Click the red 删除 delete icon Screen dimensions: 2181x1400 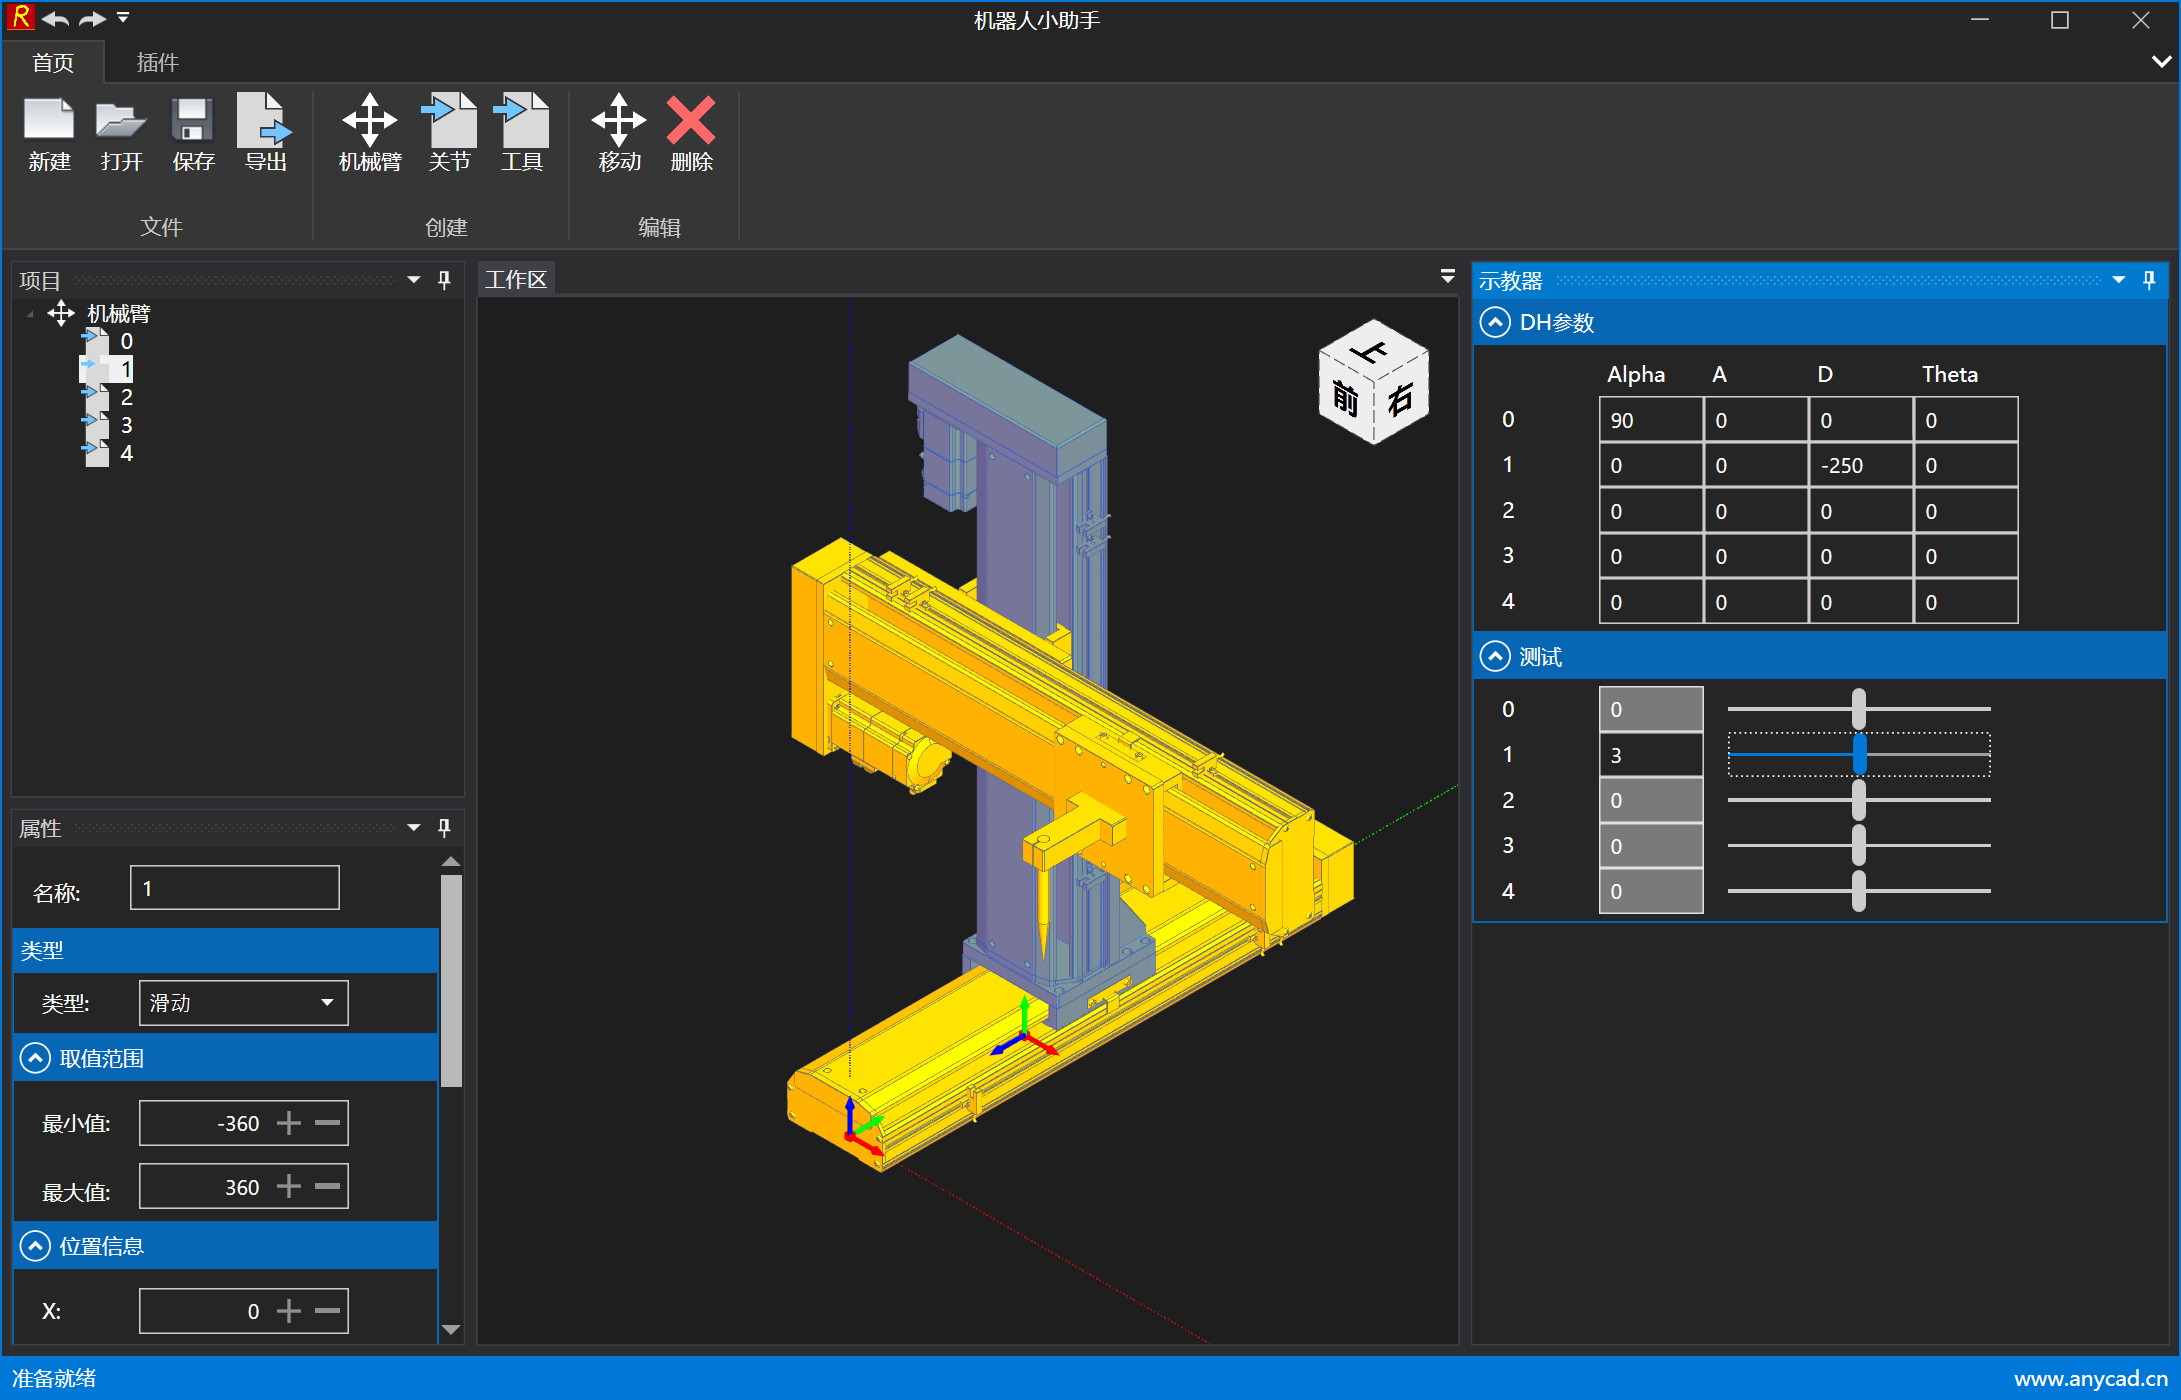(x=691, y=121)
